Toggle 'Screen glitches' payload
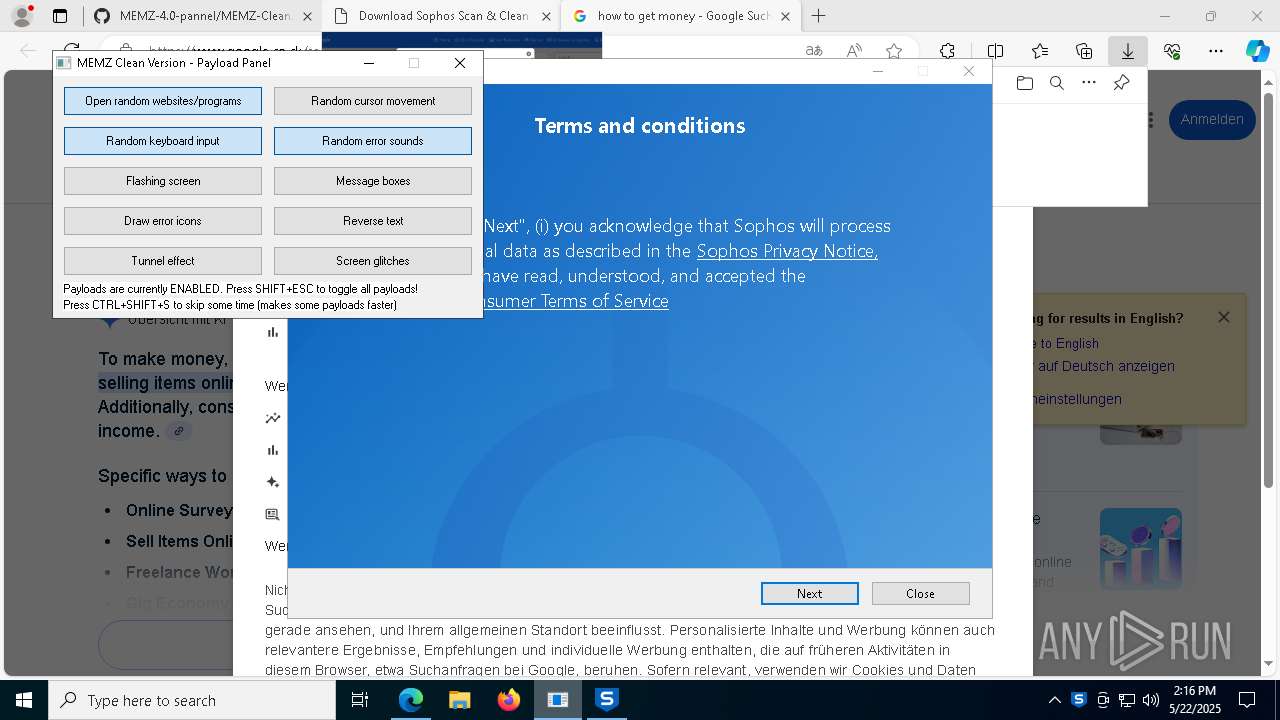The image size is (1280, 720). 373,261
